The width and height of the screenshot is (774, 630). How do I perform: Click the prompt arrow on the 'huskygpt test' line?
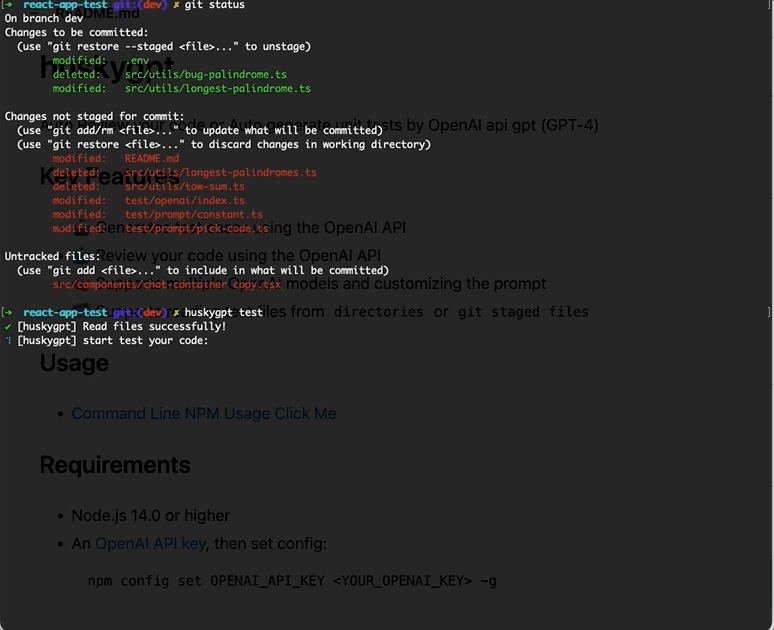(x=8, y=312)
